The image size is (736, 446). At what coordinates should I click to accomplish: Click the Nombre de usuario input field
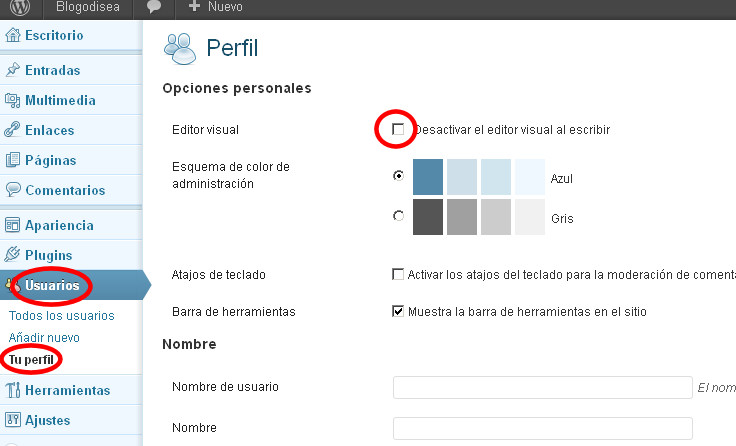[542, 387]
